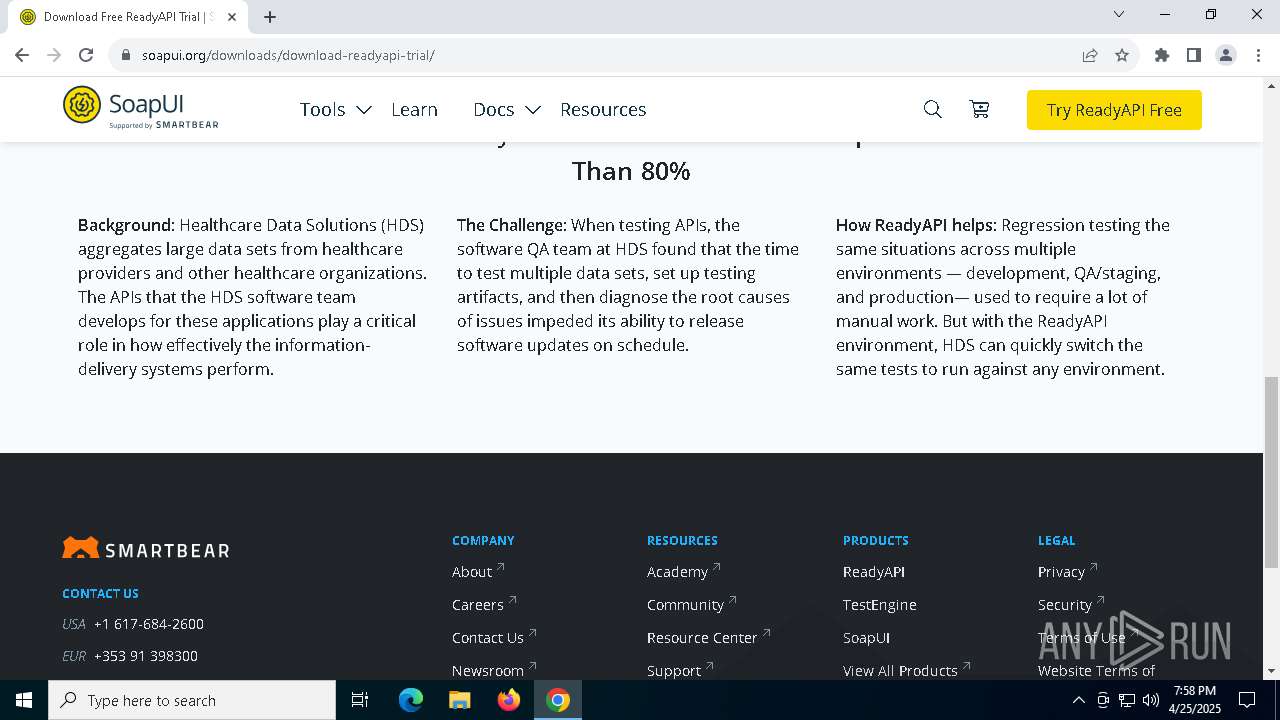The width and height of the screenshot is (1280, 720).
Task: Go back with the browser back arrow
Action: pyautogui.click(x=22, y=55)
